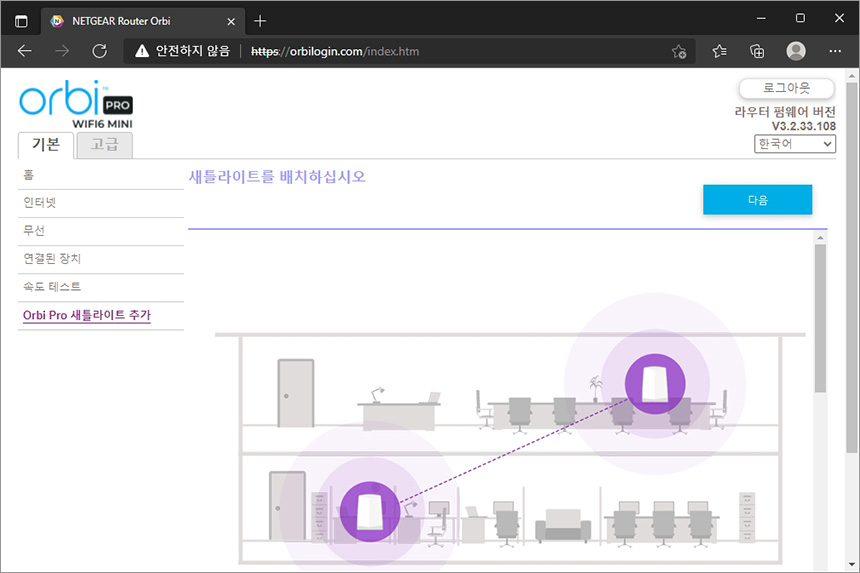This screenshot has width=860, height=573.
Task: Open the 한국어 language dropdown
Action: pyautogui.click(x=795, y=144)
